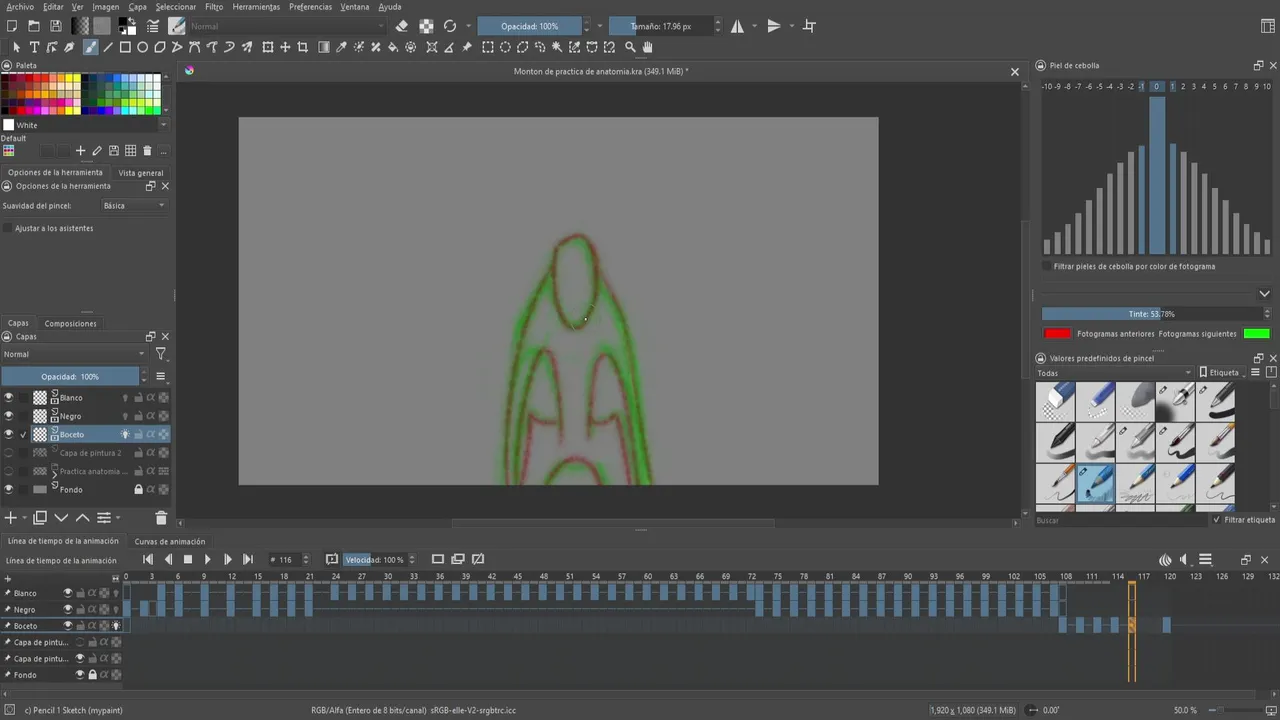Select the Move tool
1280x720 pixels.
[x=285, y=47]
